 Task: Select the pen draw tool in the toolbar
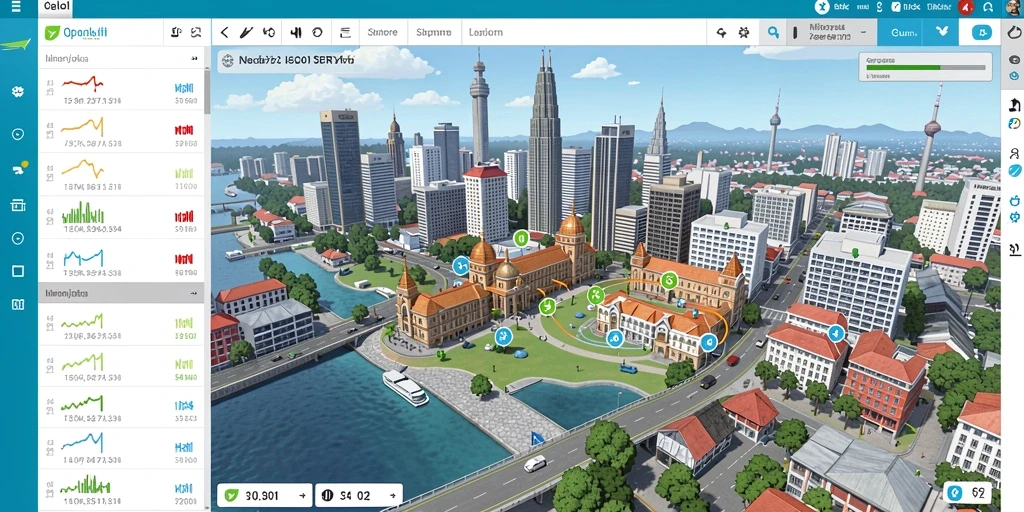[x=246, y=32]
